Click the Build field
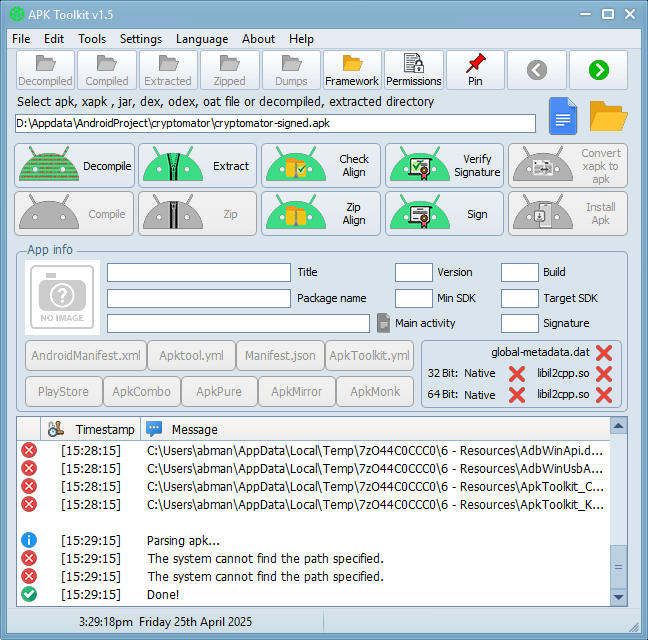 coord(520,273)
